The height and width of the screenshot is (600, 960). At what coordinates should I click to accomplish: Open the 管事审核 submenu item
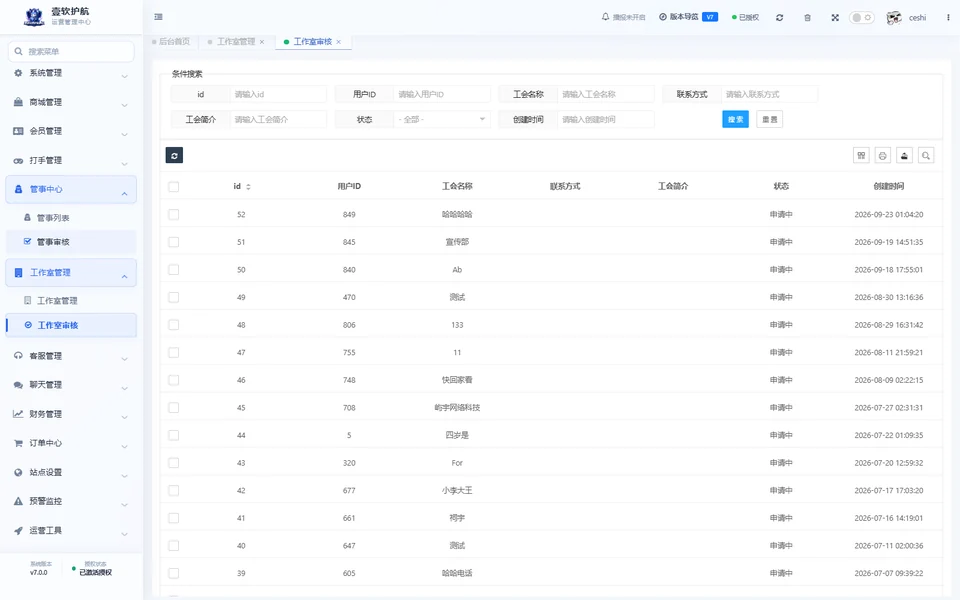71,242
